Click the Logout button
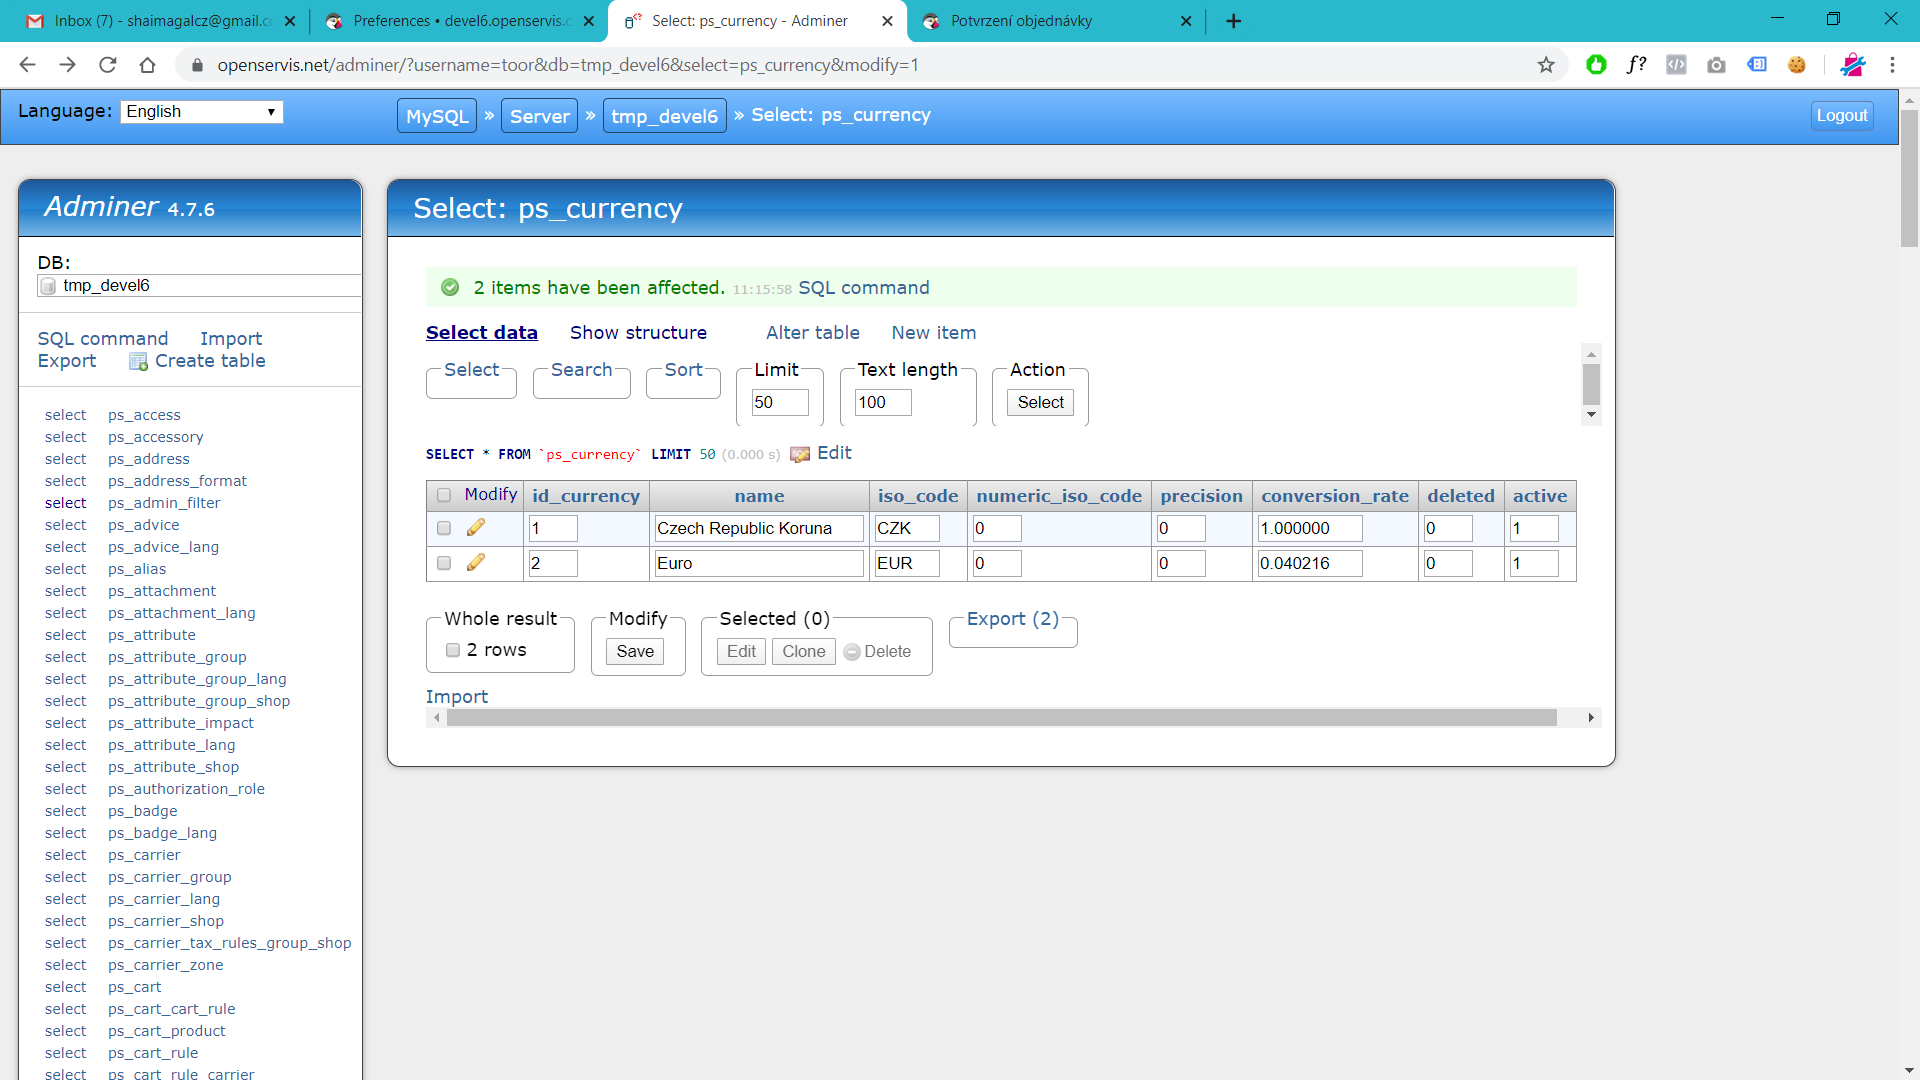 [1841, 115]
